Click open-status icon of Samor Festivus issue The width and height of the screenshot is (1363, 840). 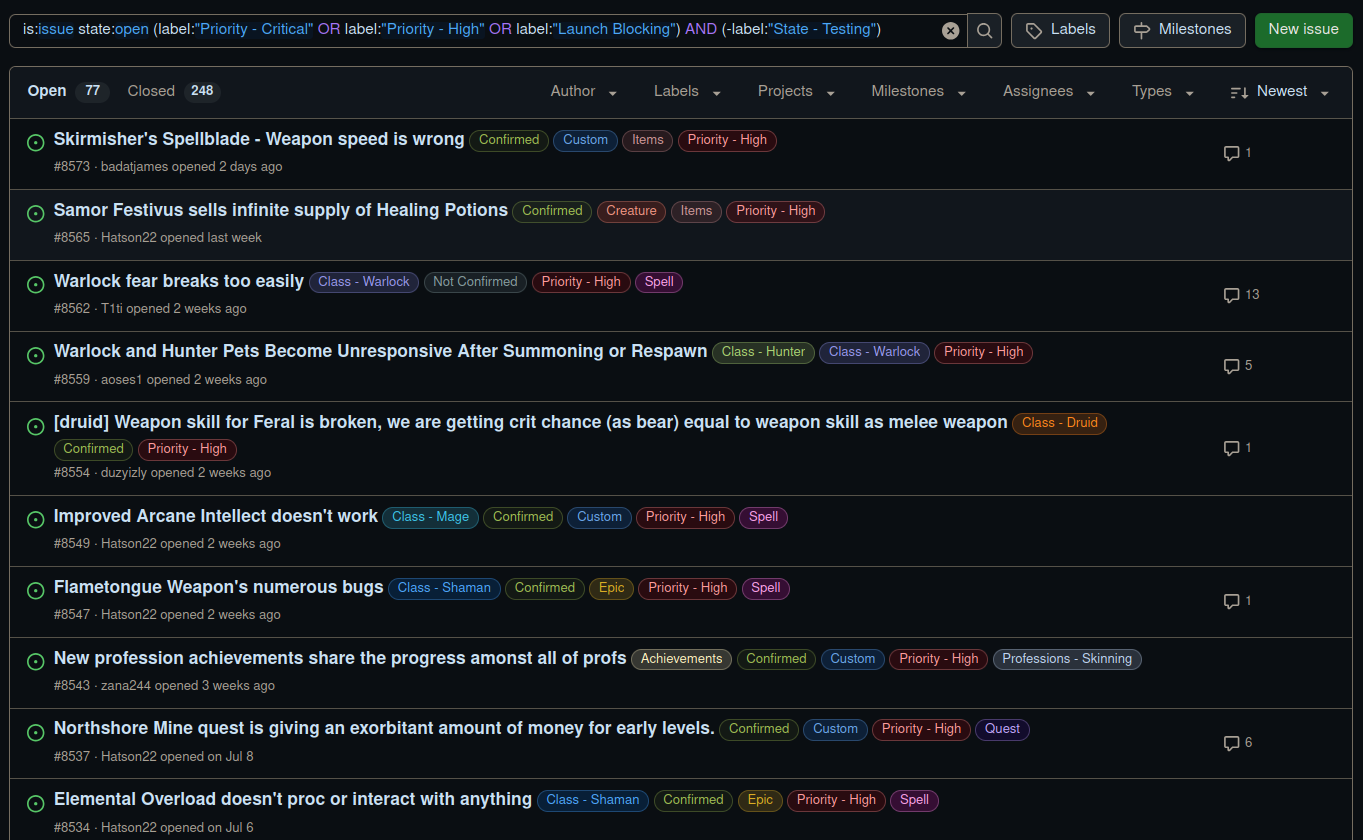(x=35, y=213)
